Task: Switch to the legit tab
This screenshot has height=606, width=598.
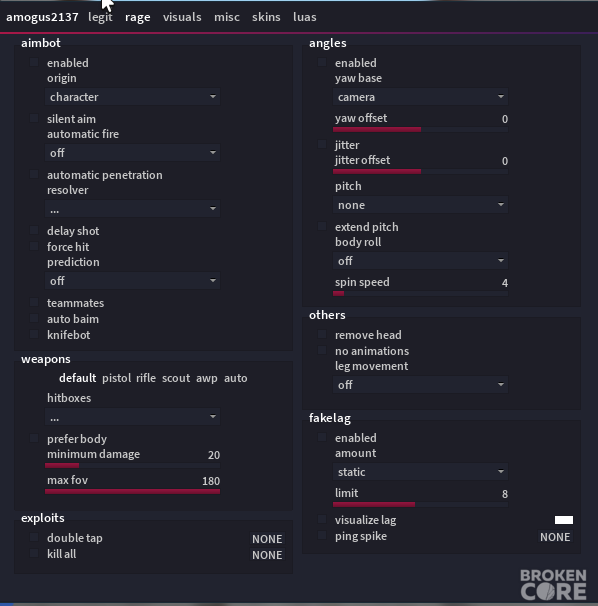Action: tap(100, 17)
